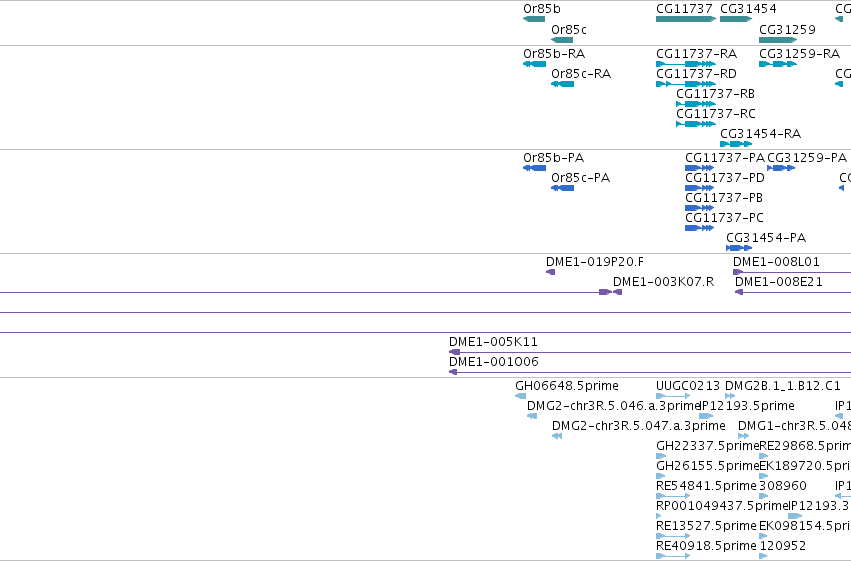Open the CG11737-RD transcript
The width and height of the screenshot is (851, 561).
pos(697,74)
